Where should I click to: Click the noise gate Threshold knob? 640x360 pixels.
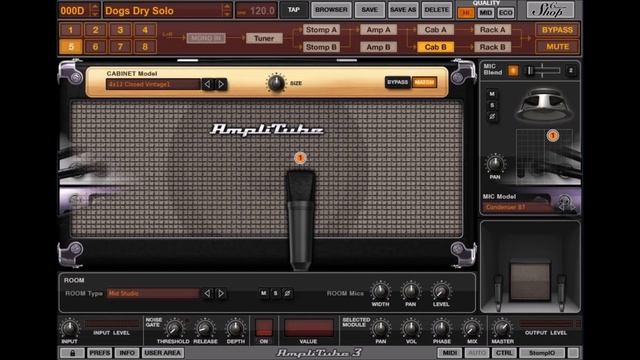174,328
